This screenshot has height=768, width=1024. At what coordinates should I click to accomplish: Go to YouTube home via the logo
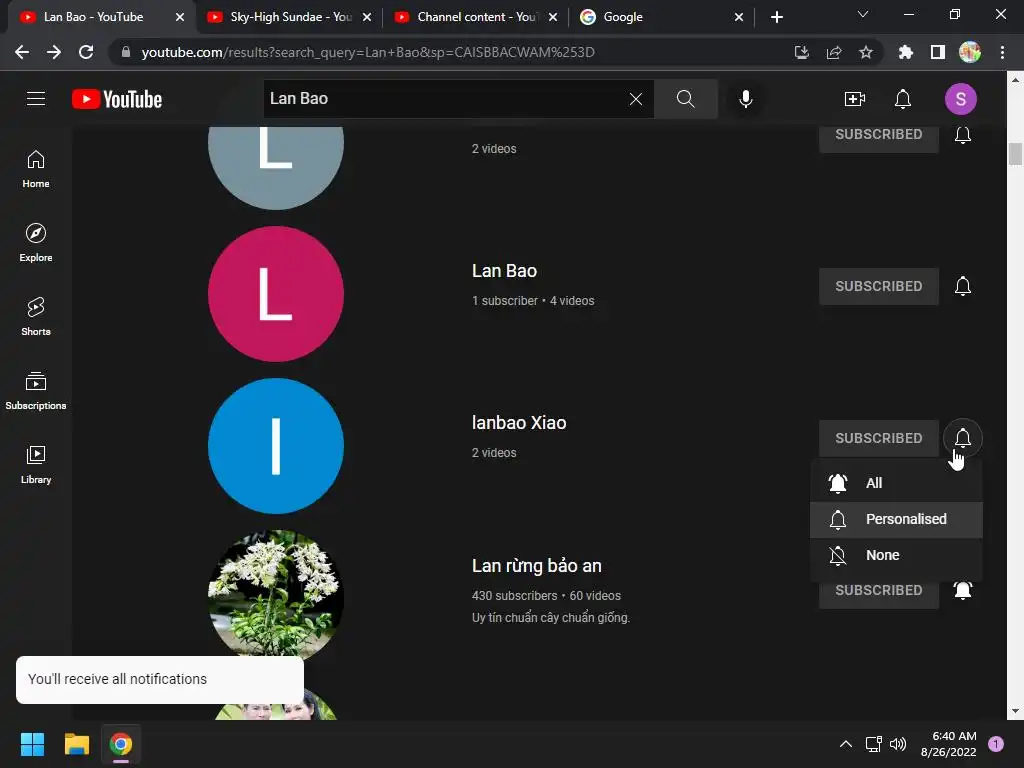click(x=117, y=99)
